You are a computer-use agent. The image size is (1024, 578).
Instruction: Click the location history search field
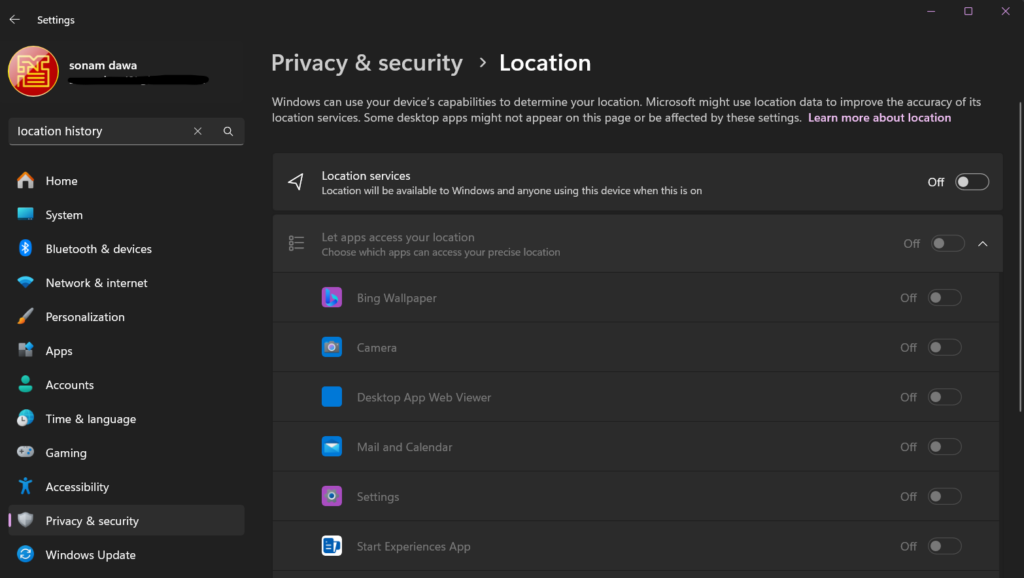coord(100,131)
